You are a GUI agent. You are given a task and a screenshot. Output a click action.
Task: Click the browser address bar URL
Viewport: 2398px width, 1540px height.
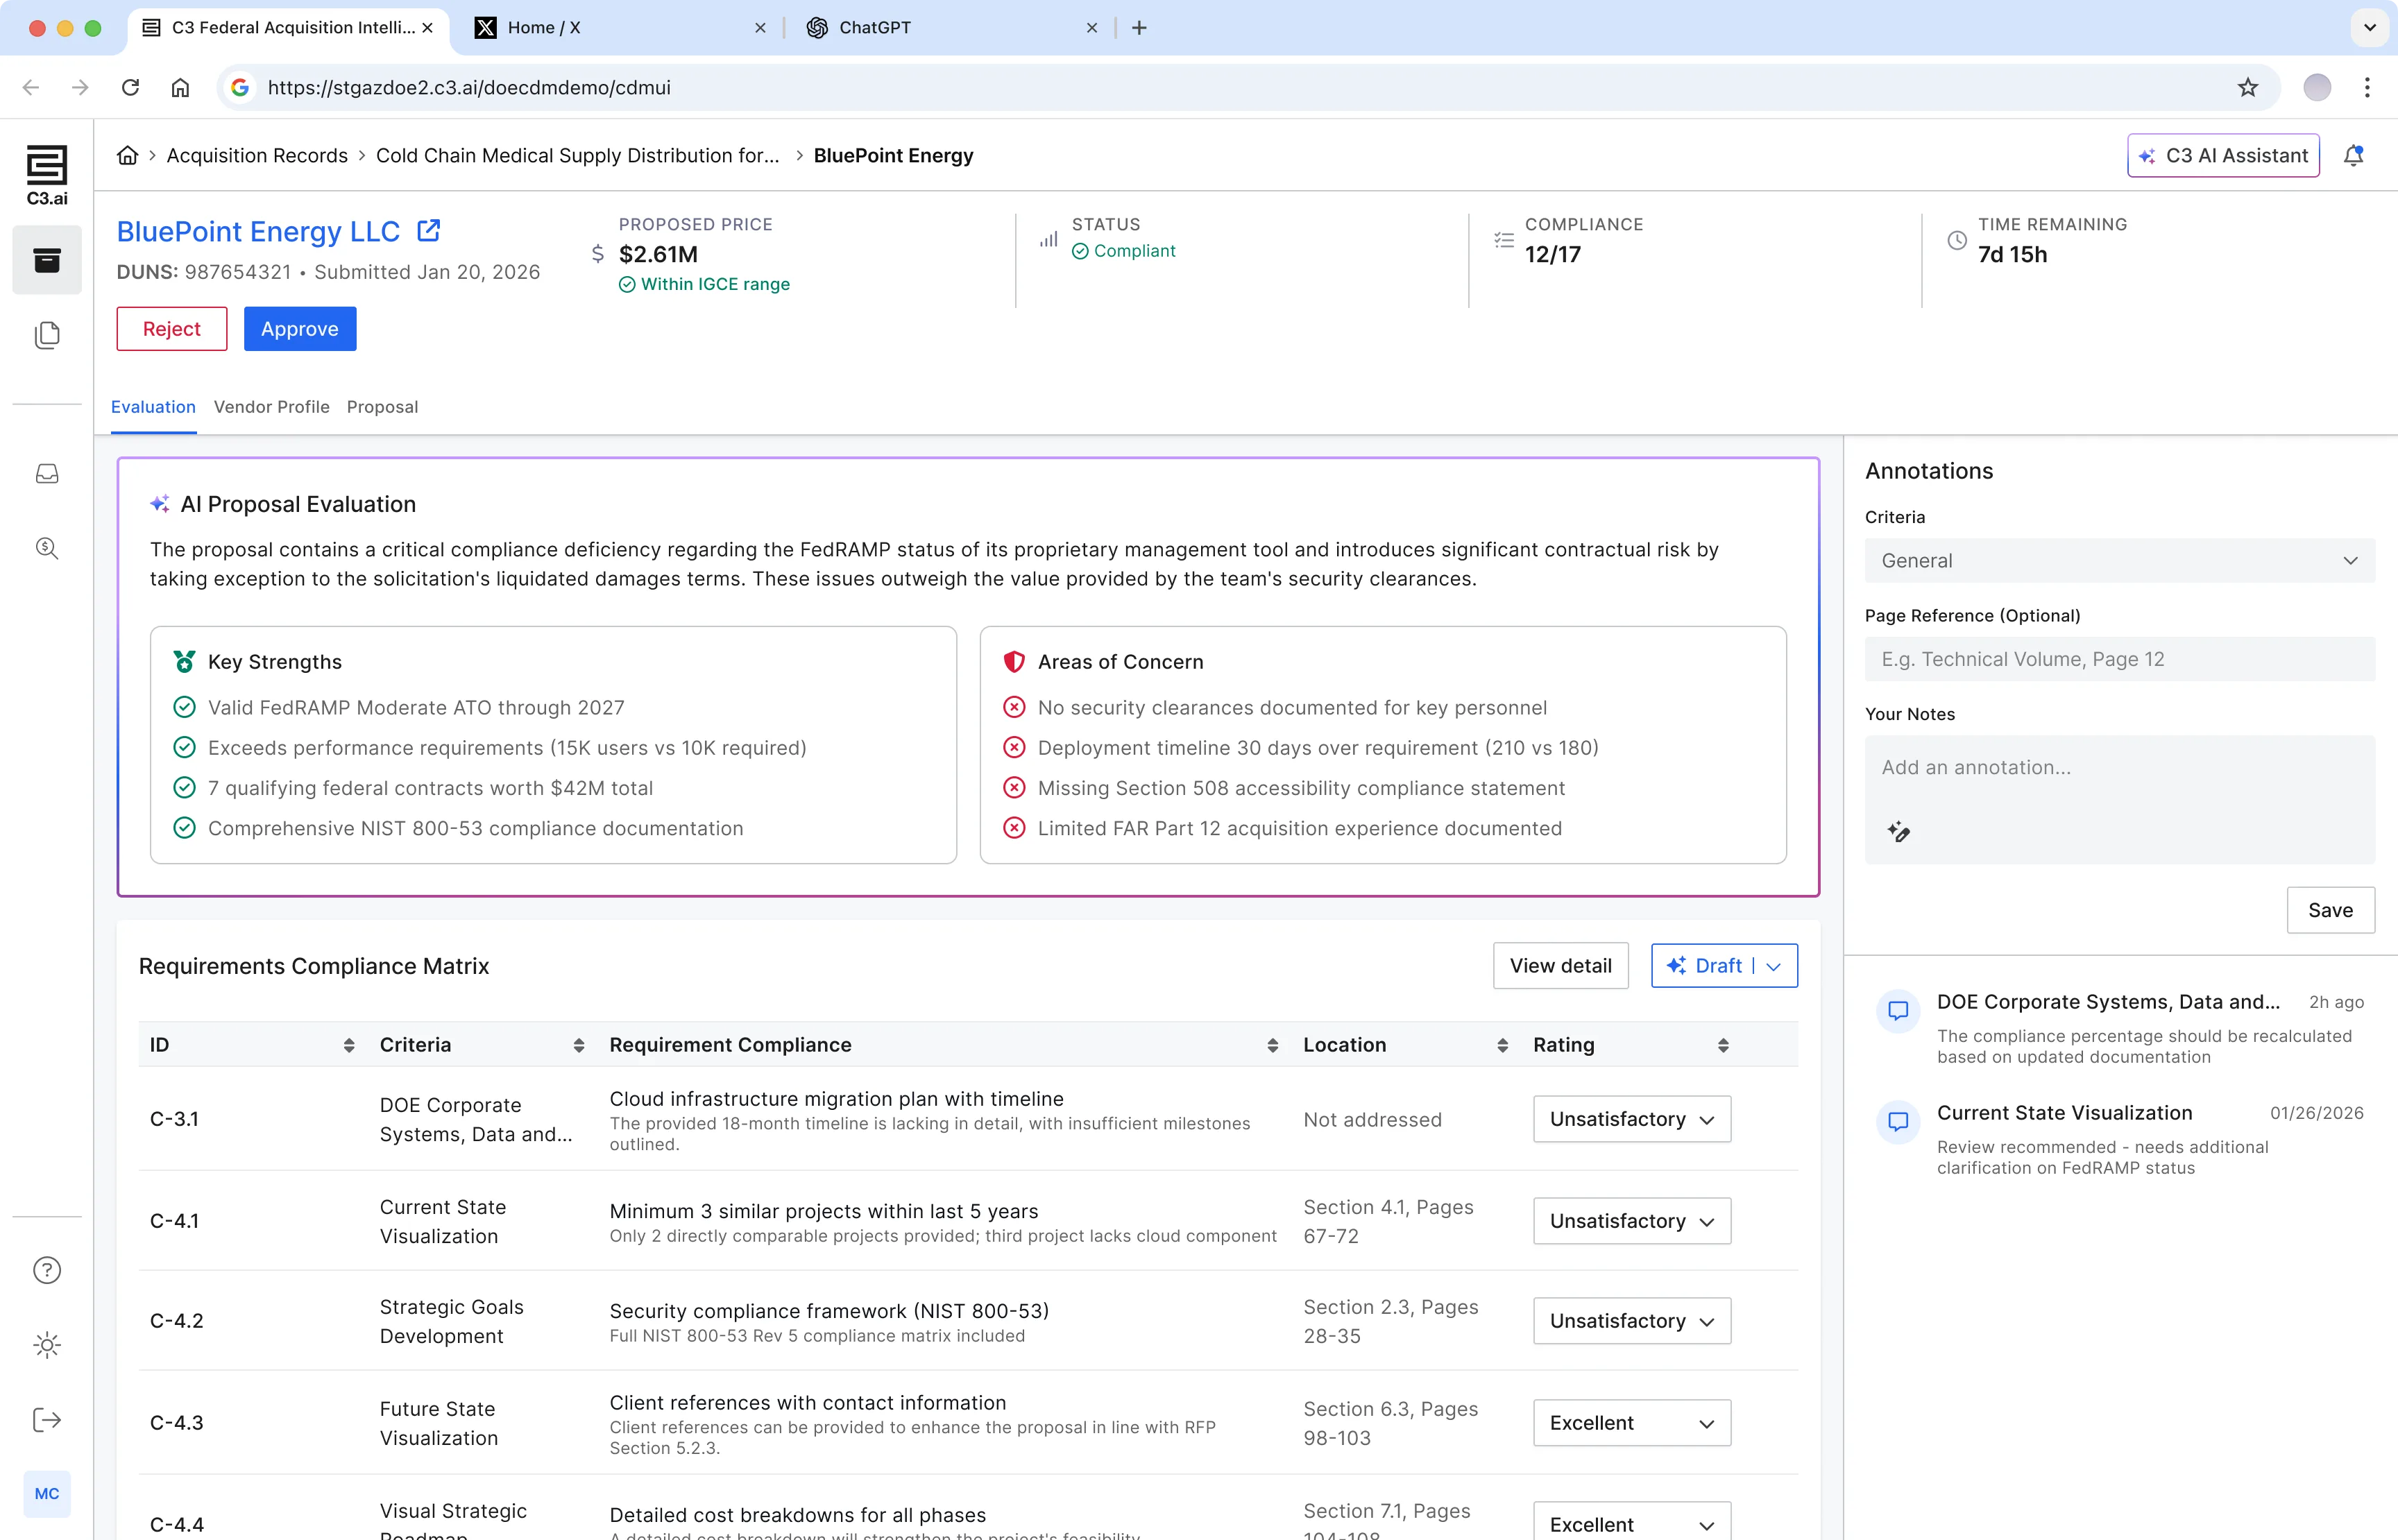tap(469, 87)
